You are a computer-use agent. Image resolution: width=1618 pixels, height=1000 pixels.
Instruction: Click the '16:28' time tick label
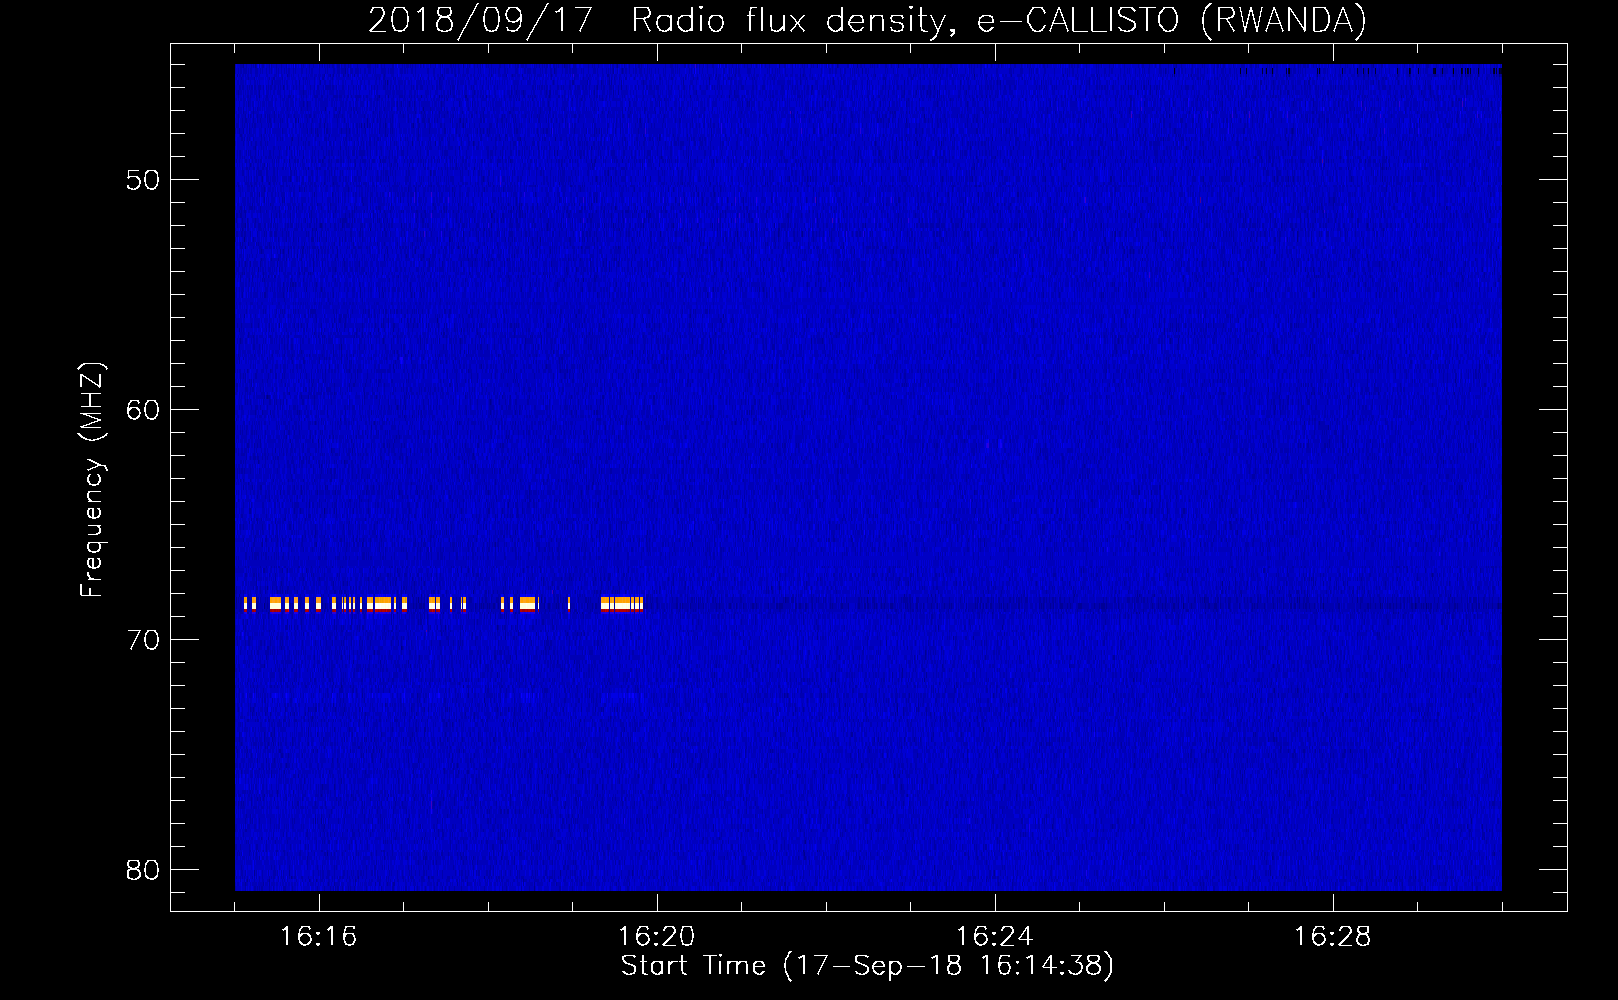point(1332,937)
